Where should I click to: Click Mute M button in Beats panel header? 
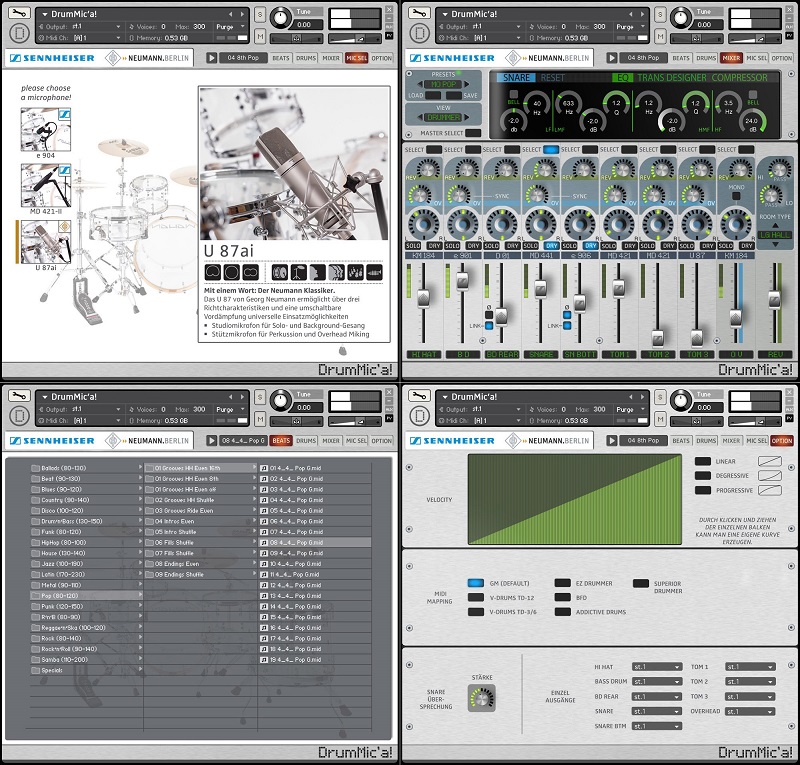point(260,419)
